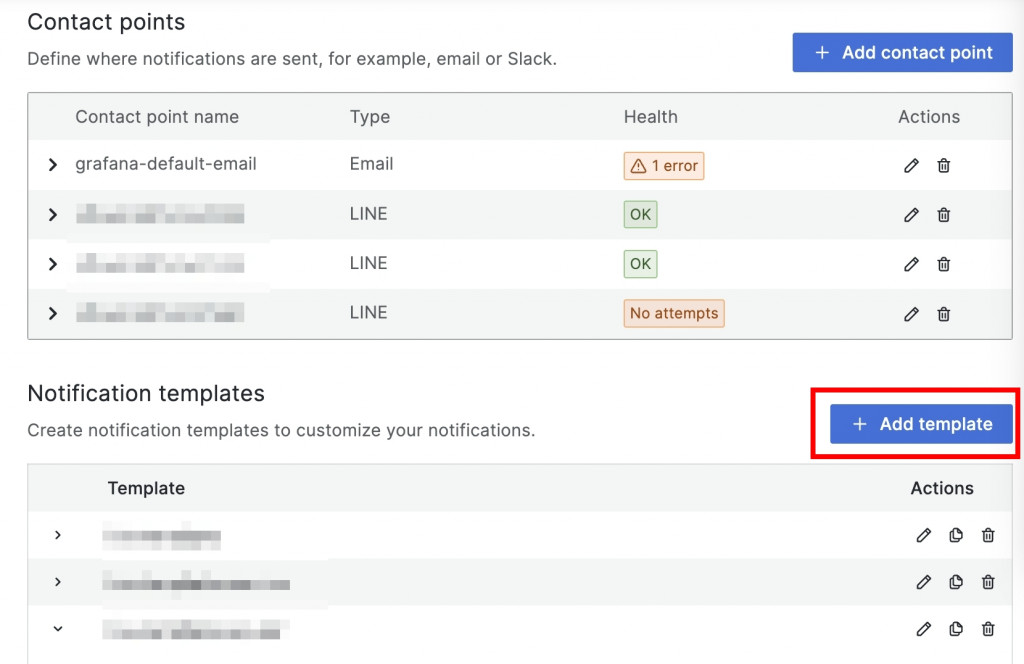Expand the second notification template row
The width and height of the screenshot is (1024, 664).
point(58,582)
